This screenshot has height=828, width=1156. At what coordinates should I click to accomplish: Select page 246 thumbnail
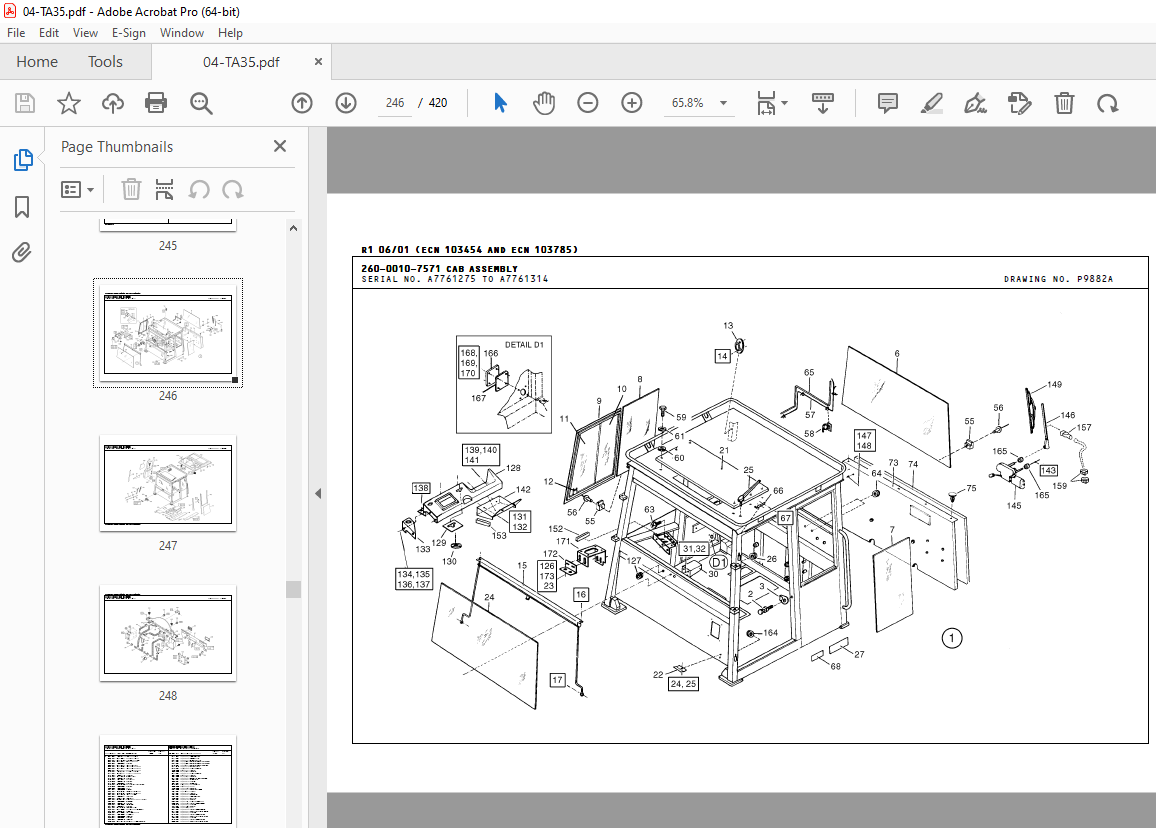(x=168, y=333)
